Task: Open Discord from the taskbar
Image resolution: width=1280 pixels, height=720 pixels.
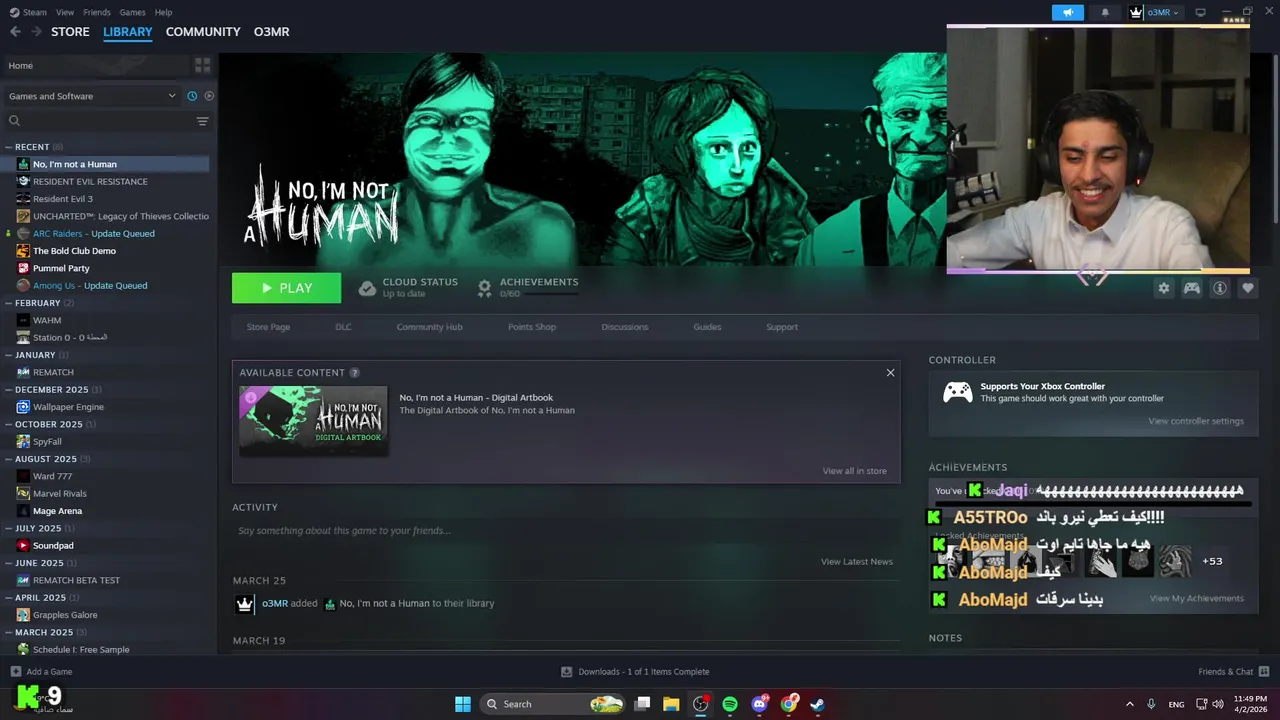Action: pyautogui.click(x=760, y=704)
